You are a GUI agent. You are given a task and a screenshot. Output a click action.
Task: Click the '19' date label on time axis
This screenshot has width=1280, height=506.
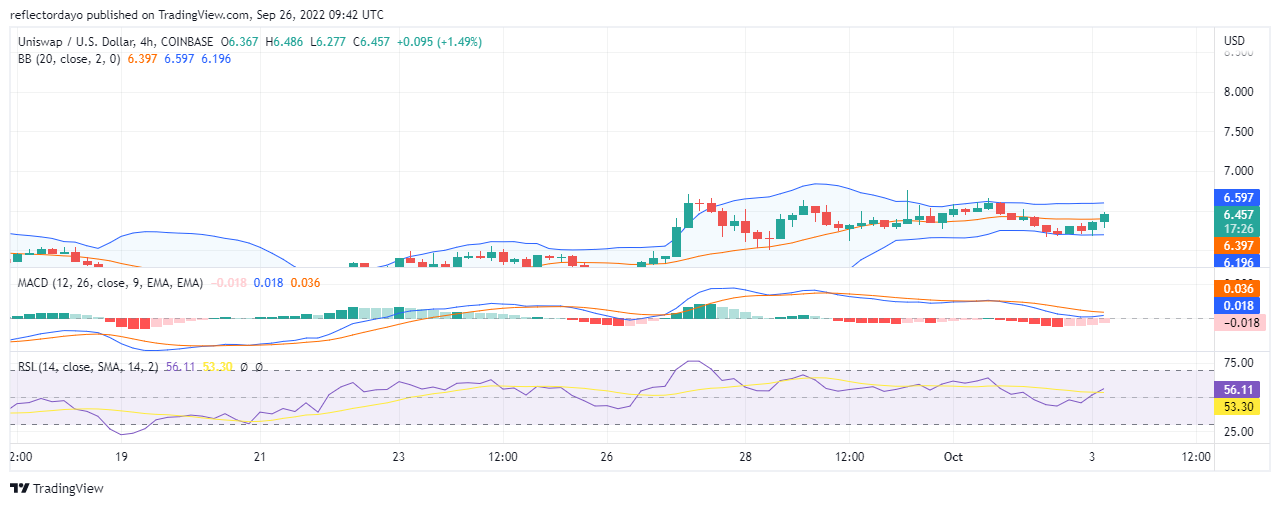click(121, 457)
